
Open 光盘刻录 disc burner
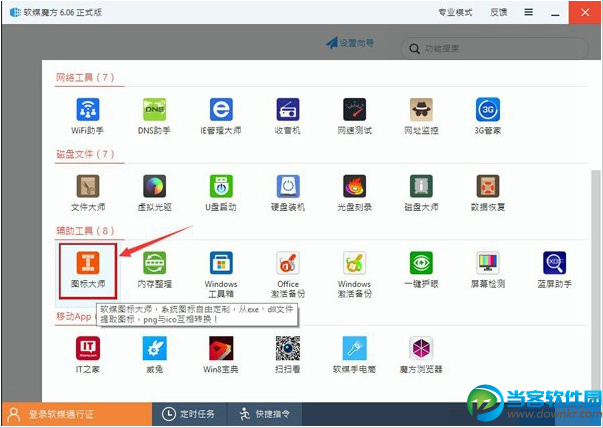click(x=355, y=193)
